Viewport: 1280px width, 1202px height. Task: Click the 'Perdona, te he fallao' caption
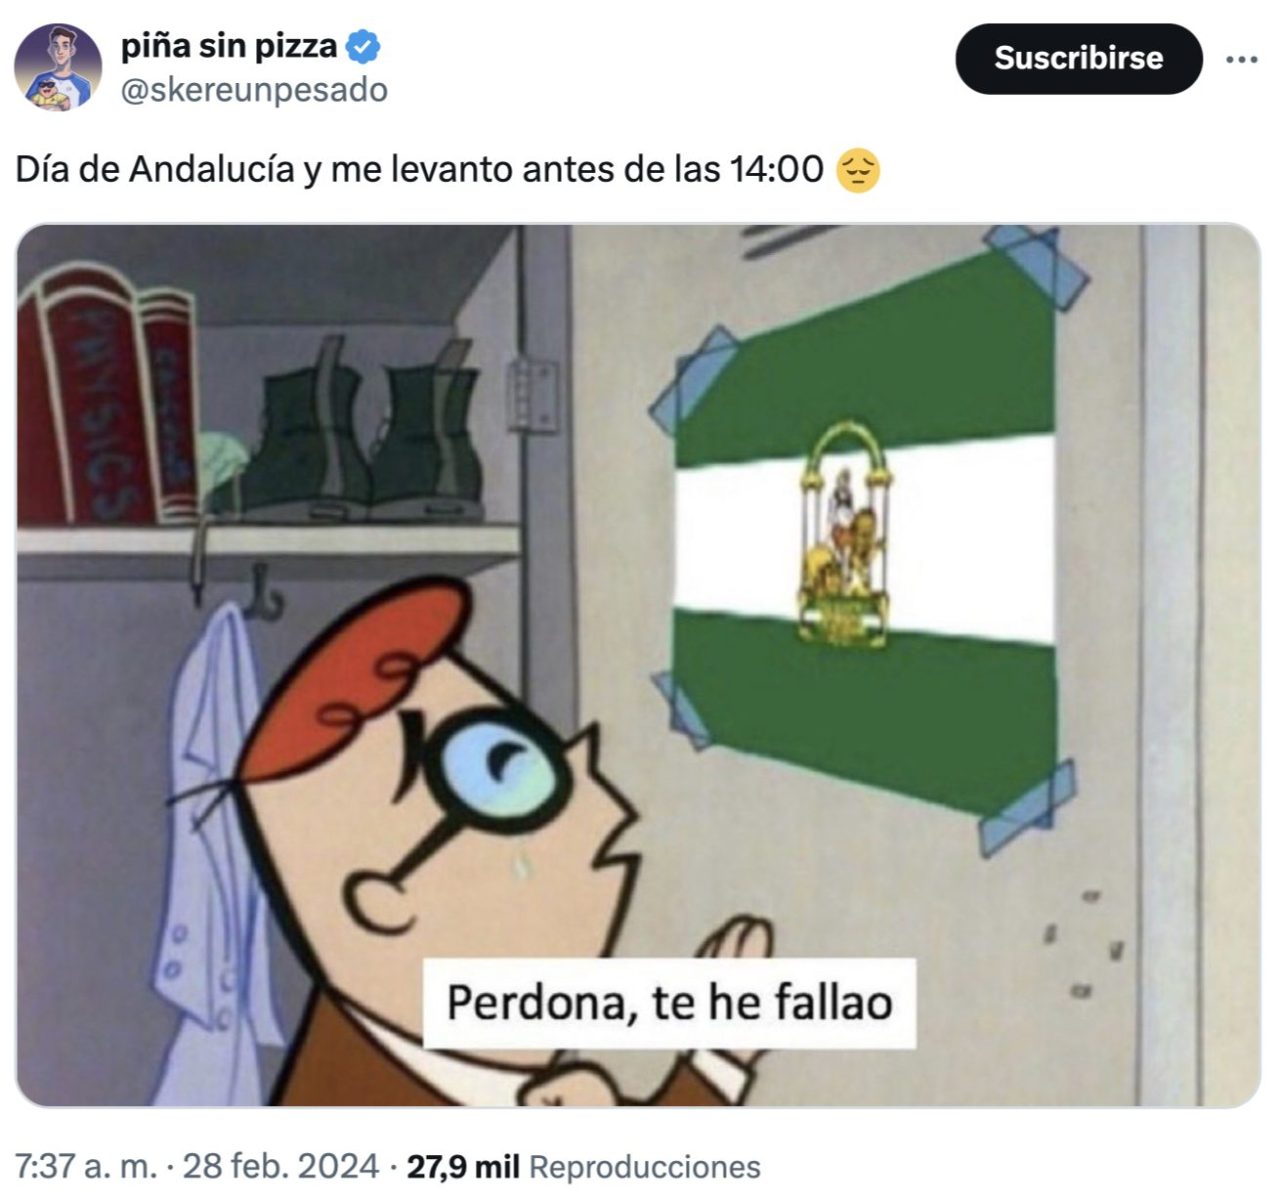pyautogui.click(x=669, y=1003)
